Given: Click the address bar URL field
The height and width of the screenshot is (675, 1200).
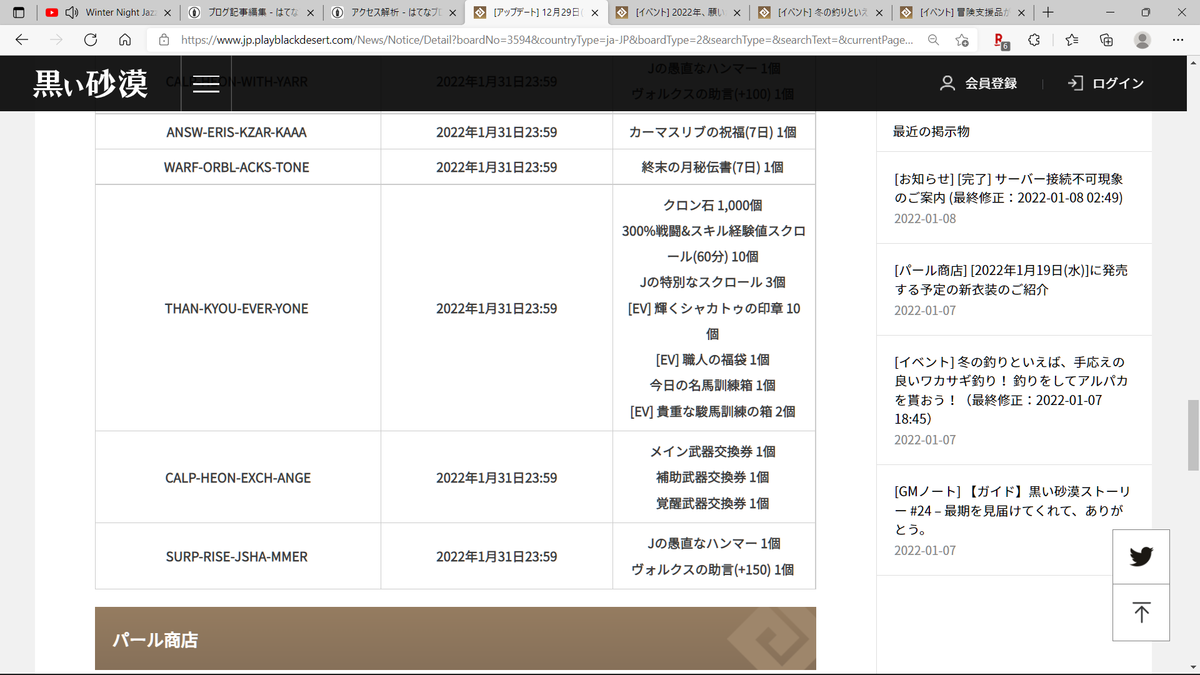Looking at the screenshot, I should pyautogui.click(x=545, y=40).
